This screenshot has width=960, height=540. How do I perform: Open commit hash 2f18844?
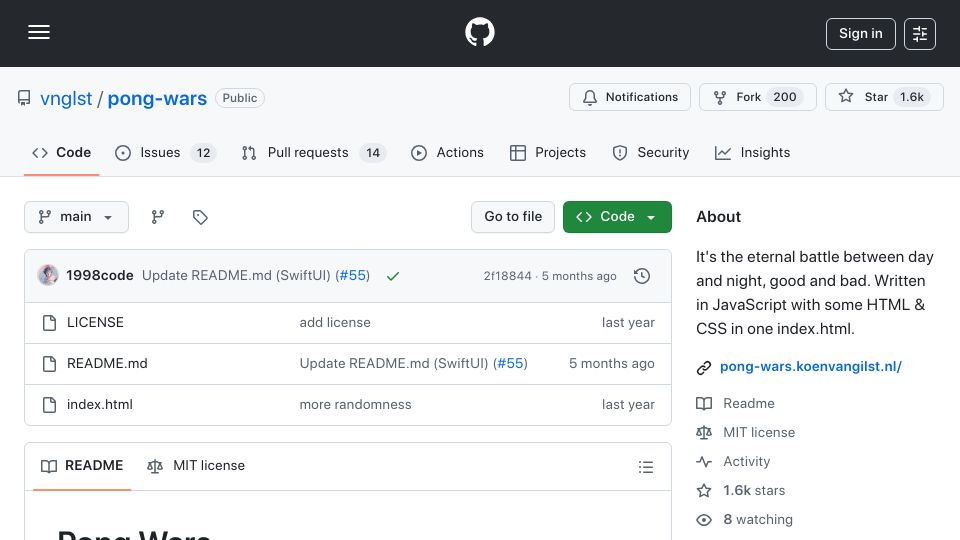click(x=508, y=276)
